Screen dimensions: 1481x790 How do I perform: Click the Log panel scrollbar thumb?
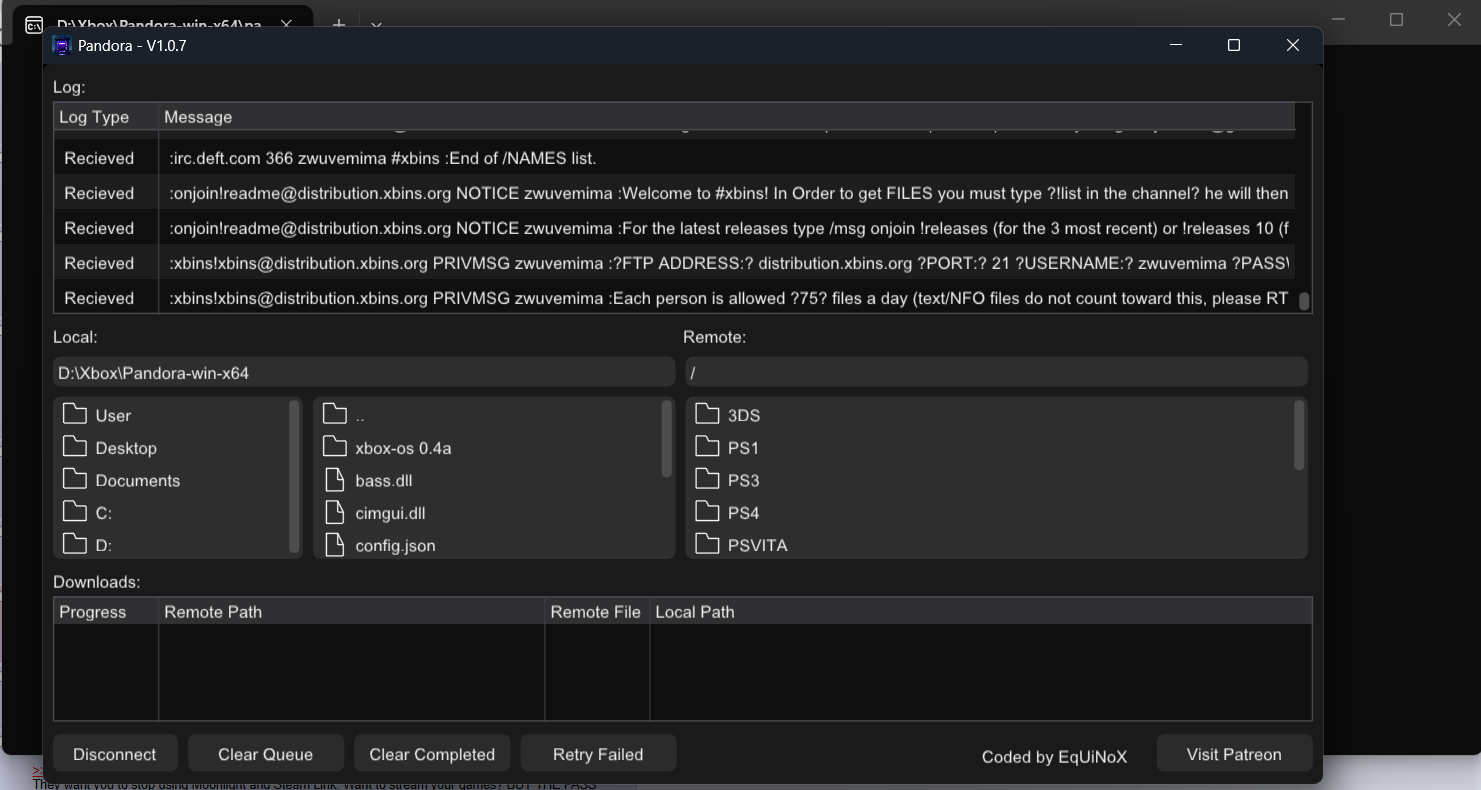tap(1304, 301)
